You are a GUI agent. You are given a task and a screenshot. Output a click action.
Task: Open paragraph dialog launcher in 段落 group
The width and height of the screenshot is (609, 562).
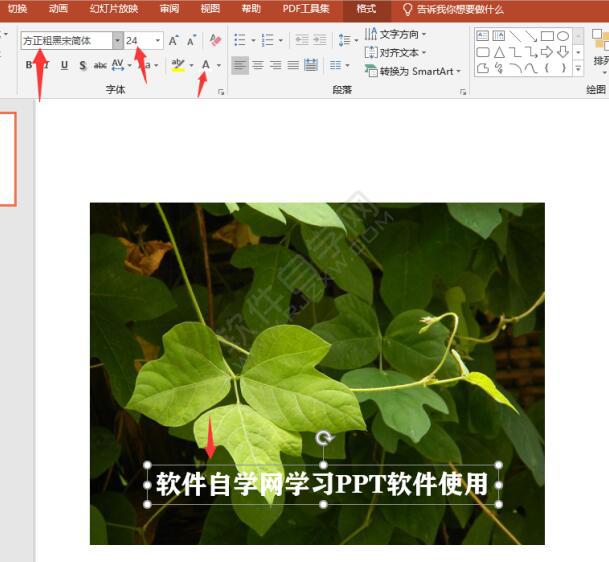463,92
